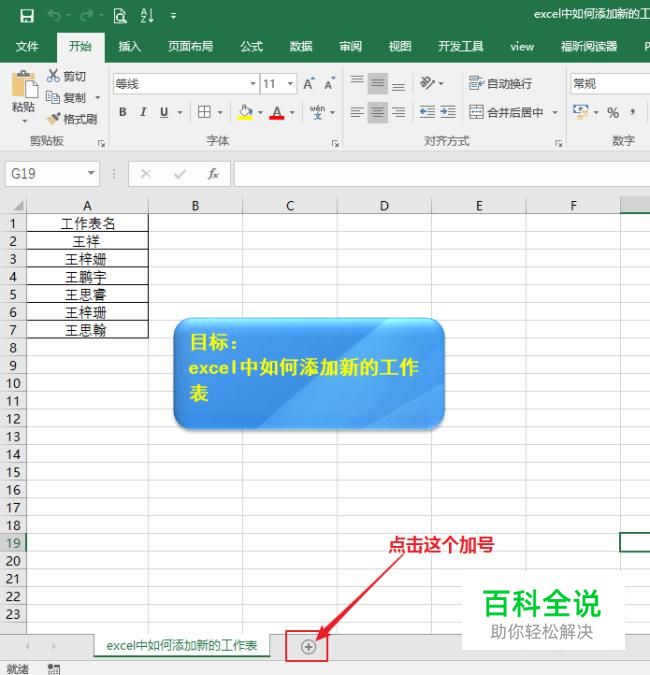This screenshot has height=675, width=650.
Task: Click the Sort A to Z icon
Action: [147, 16]
